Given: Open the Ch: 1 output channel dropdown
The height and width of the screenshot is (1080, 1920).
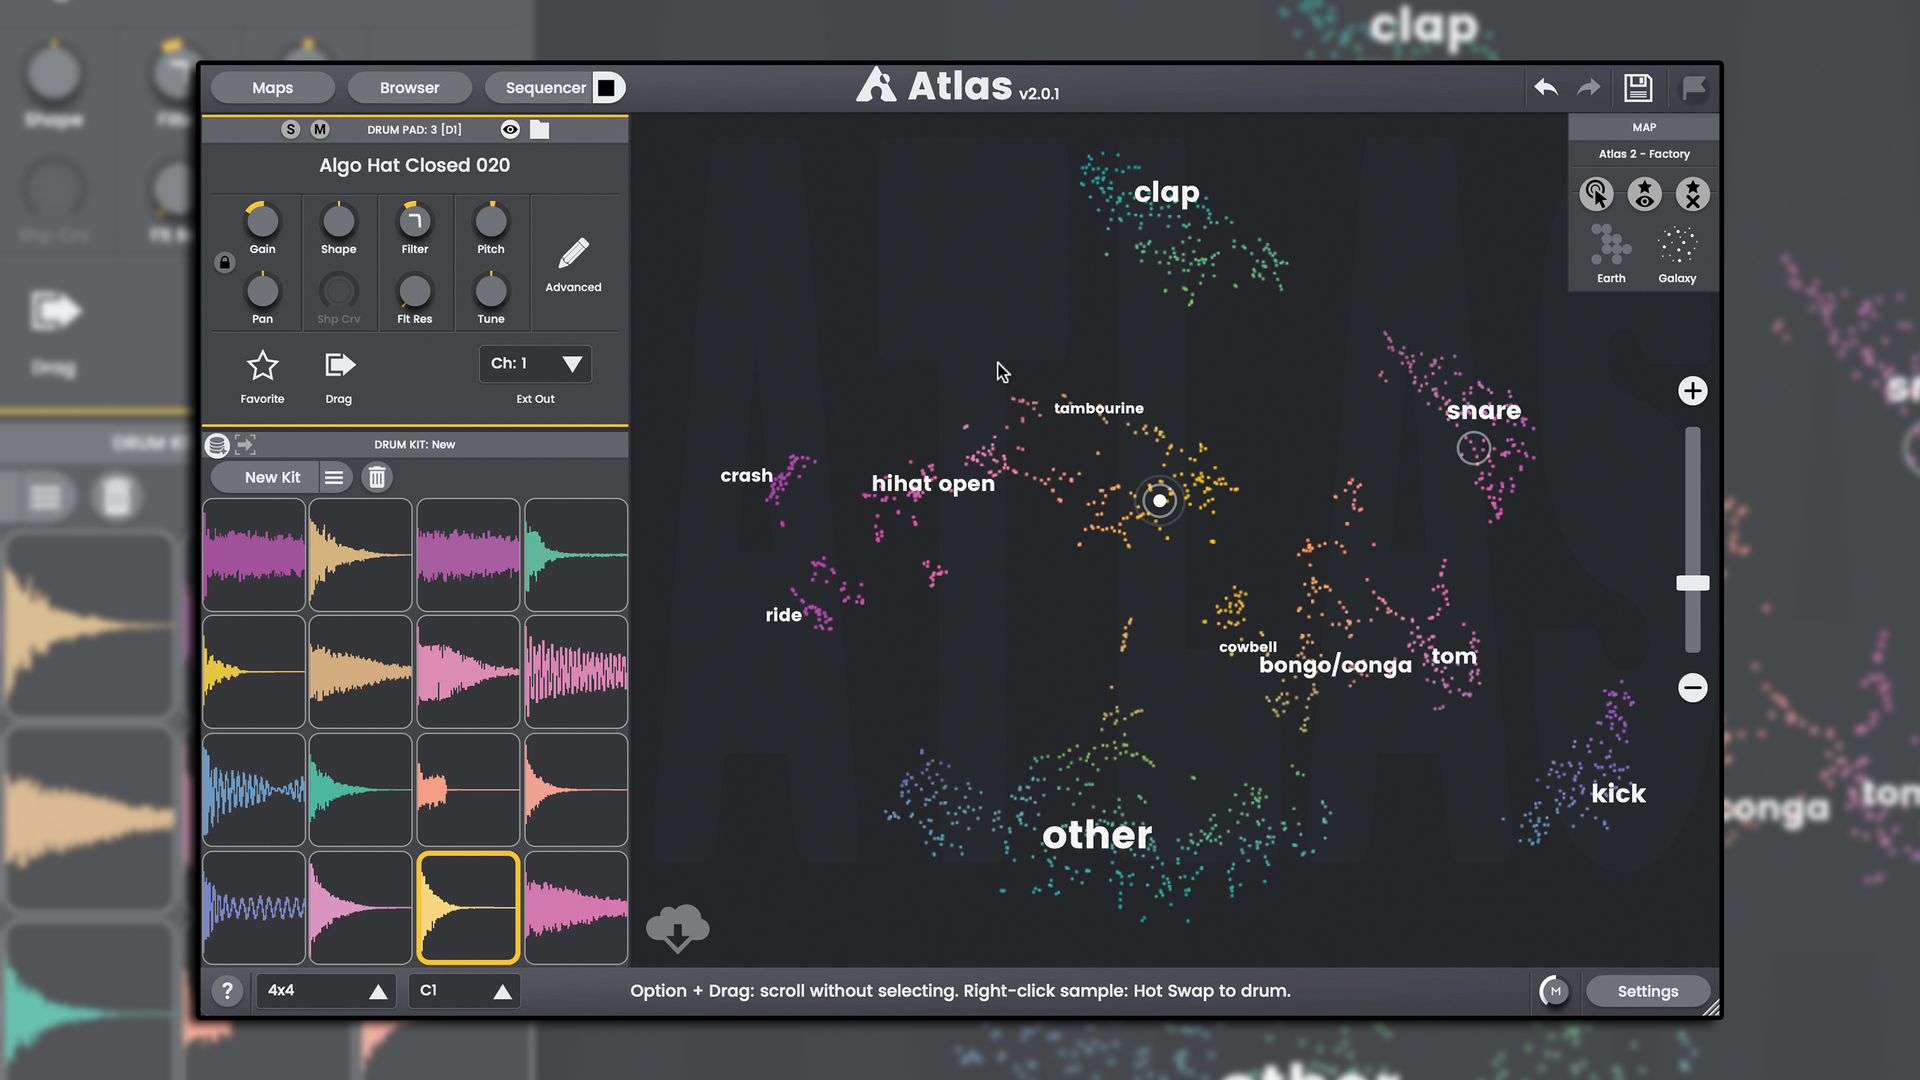Looking at the screenshot, I should [x=535, y=364].
